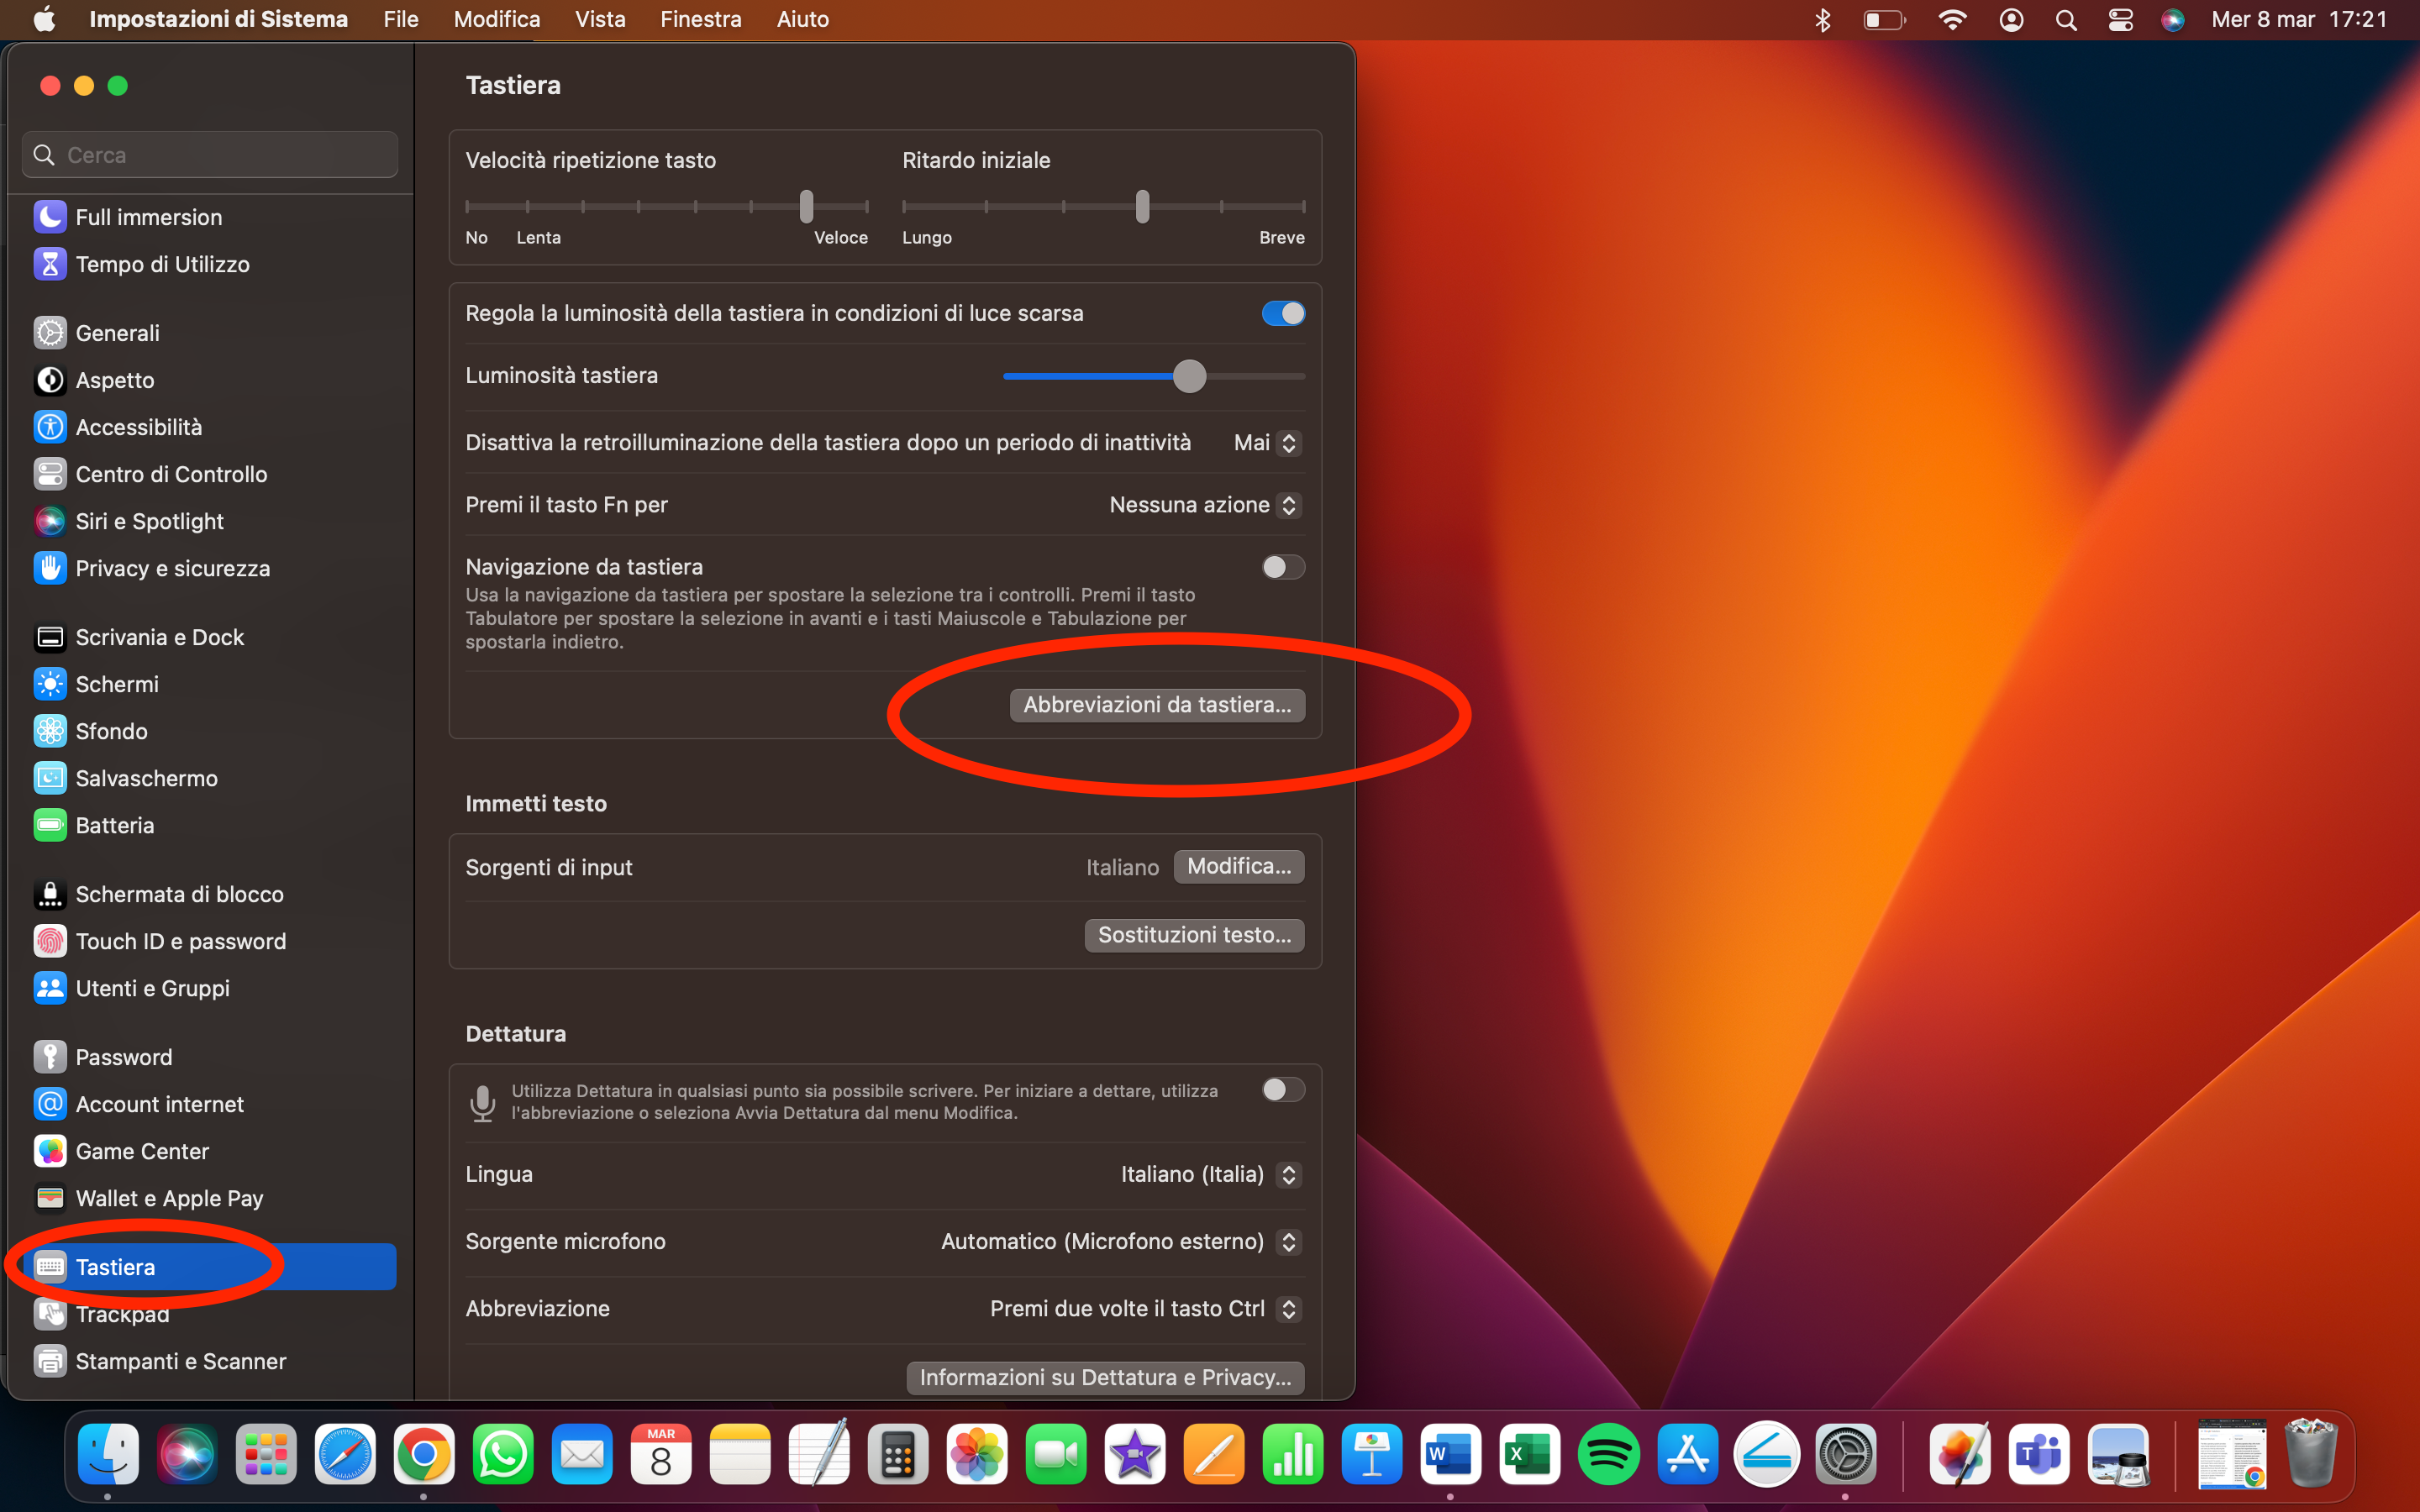2420x1512 pixels.
Task: Expand the Sorgente microfono popup
Action: point(1120,1241)
